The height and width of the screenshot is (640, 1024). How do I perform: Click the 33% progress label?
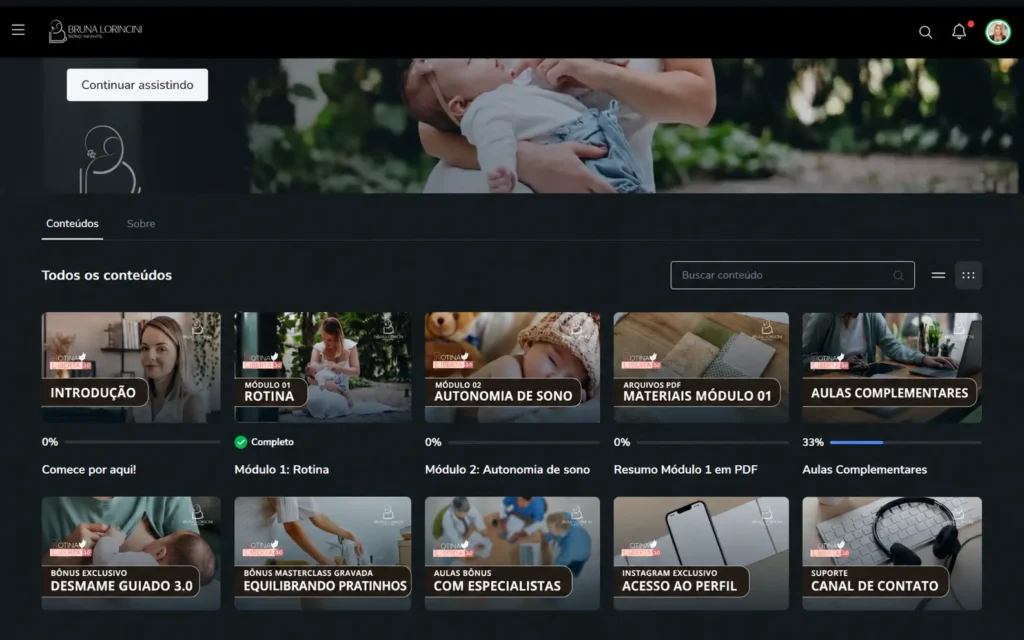[813, 442]
